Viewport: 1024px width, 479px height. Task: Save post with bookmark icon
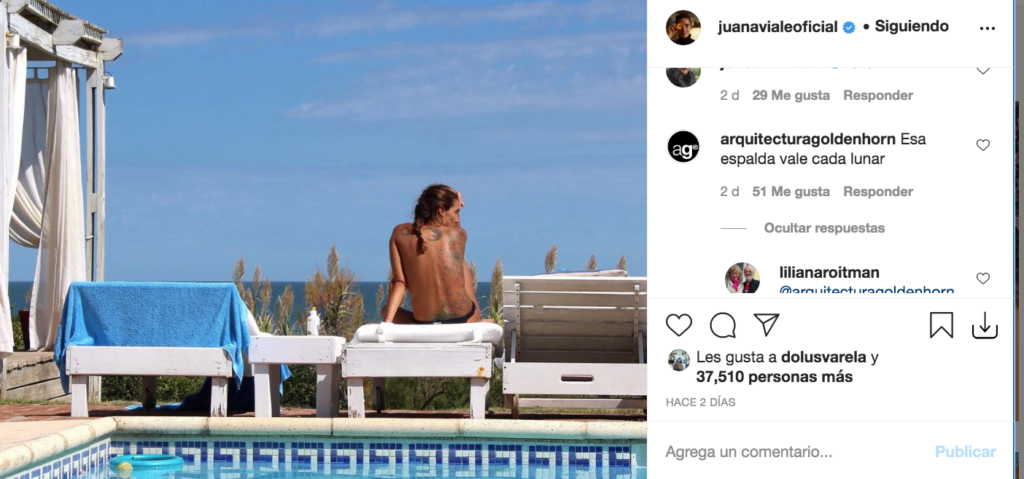[941, 325]
